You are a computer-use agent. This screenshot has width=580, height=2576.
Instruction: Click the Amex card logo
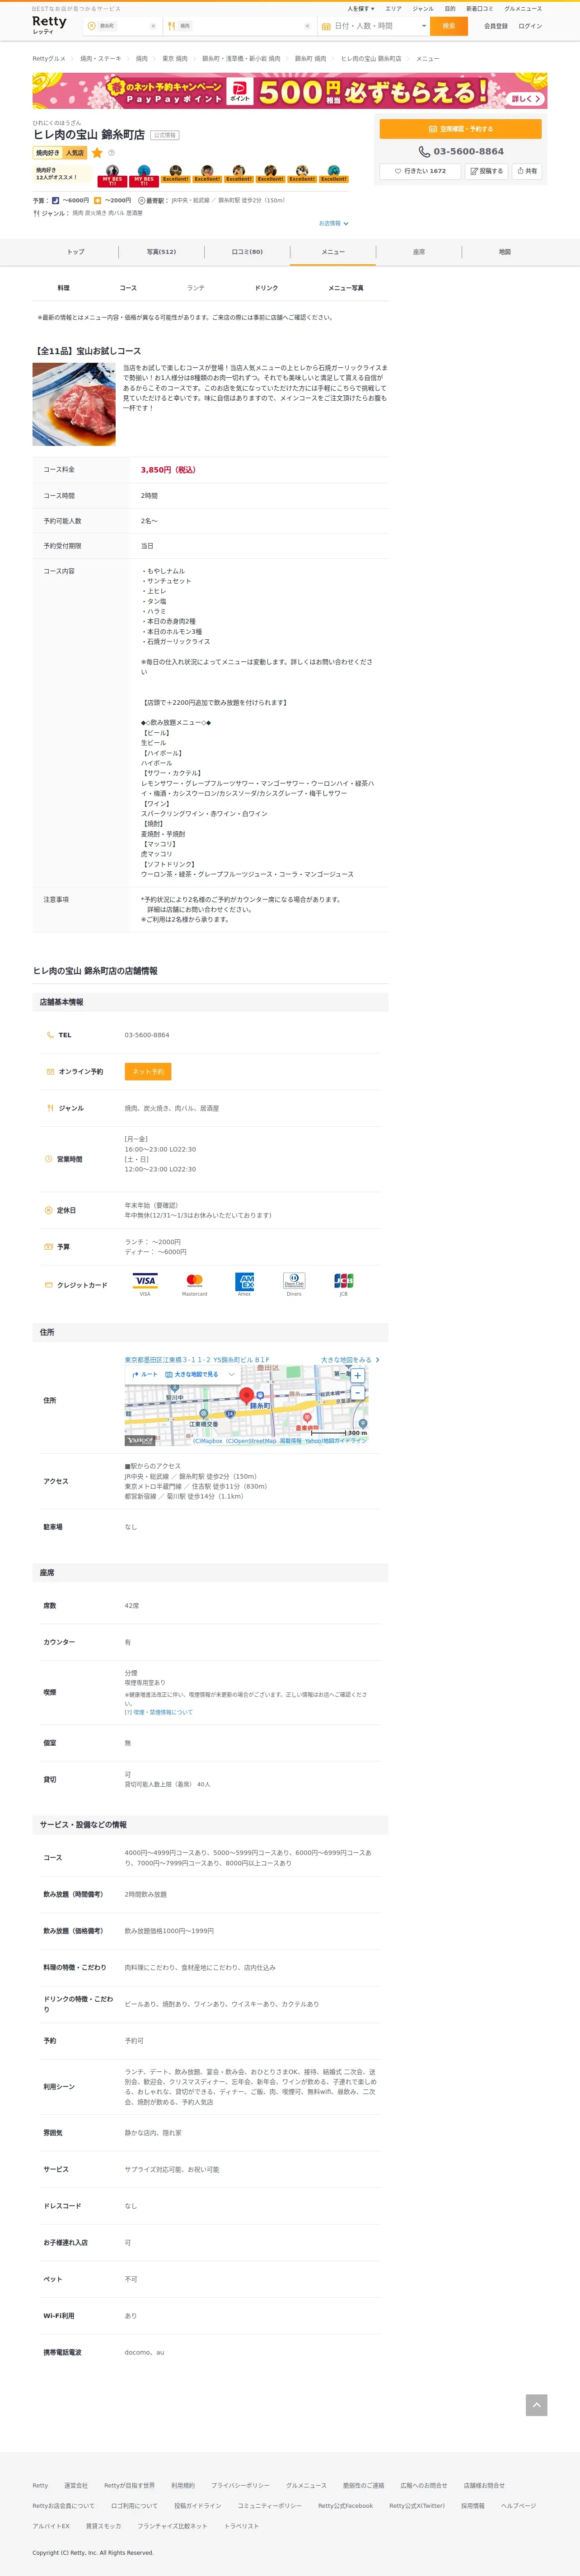[x=244, y=1281]
